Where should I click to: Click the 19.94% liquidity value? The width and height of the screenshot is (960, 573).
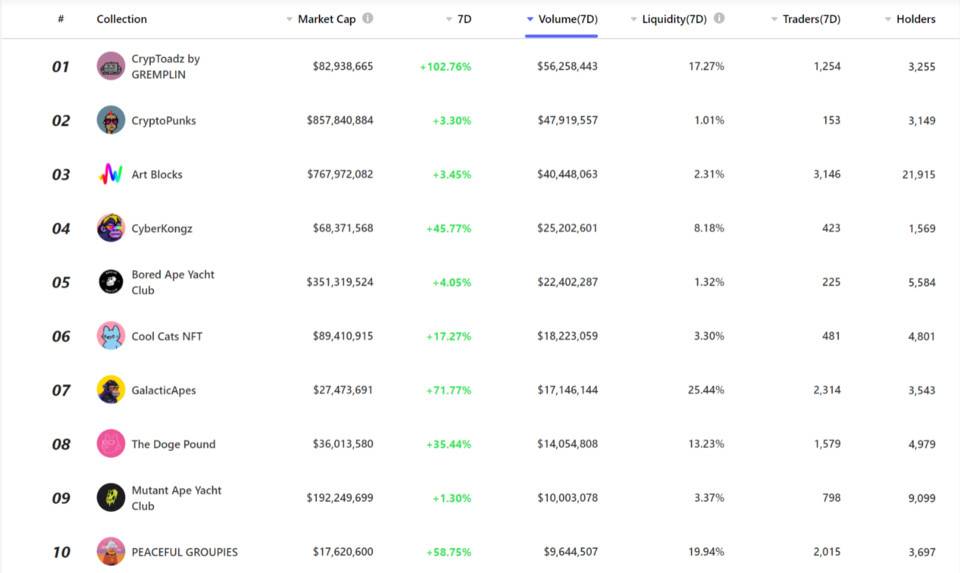(706, 552)
